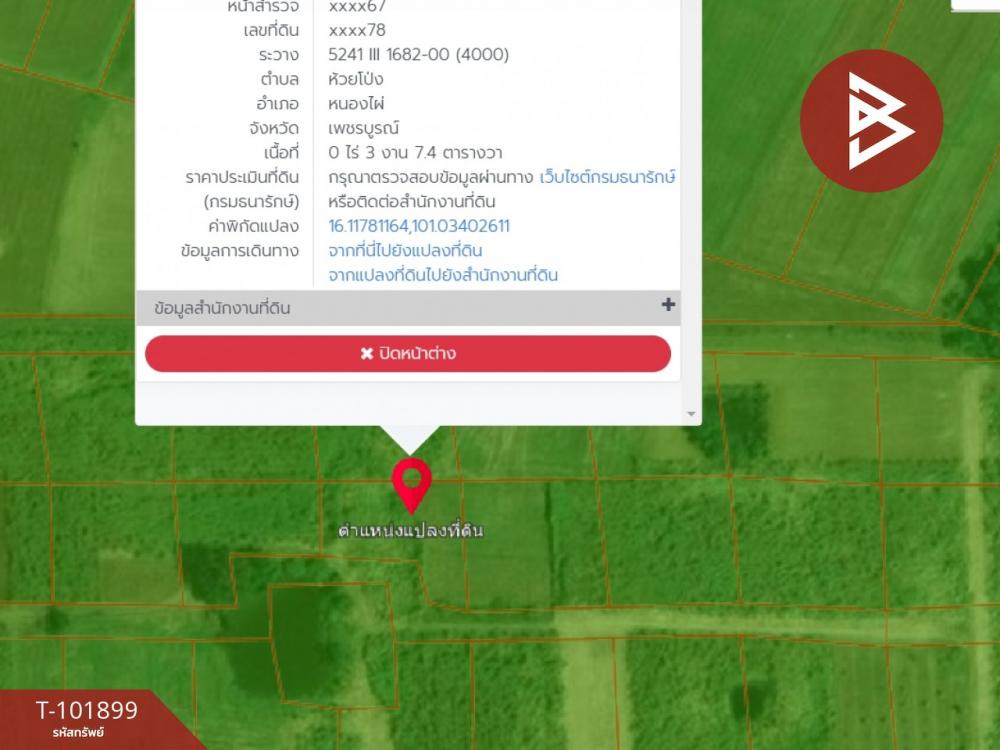Open the เว็บไซต์กรมธนารักษ์ link

[607, 177]
